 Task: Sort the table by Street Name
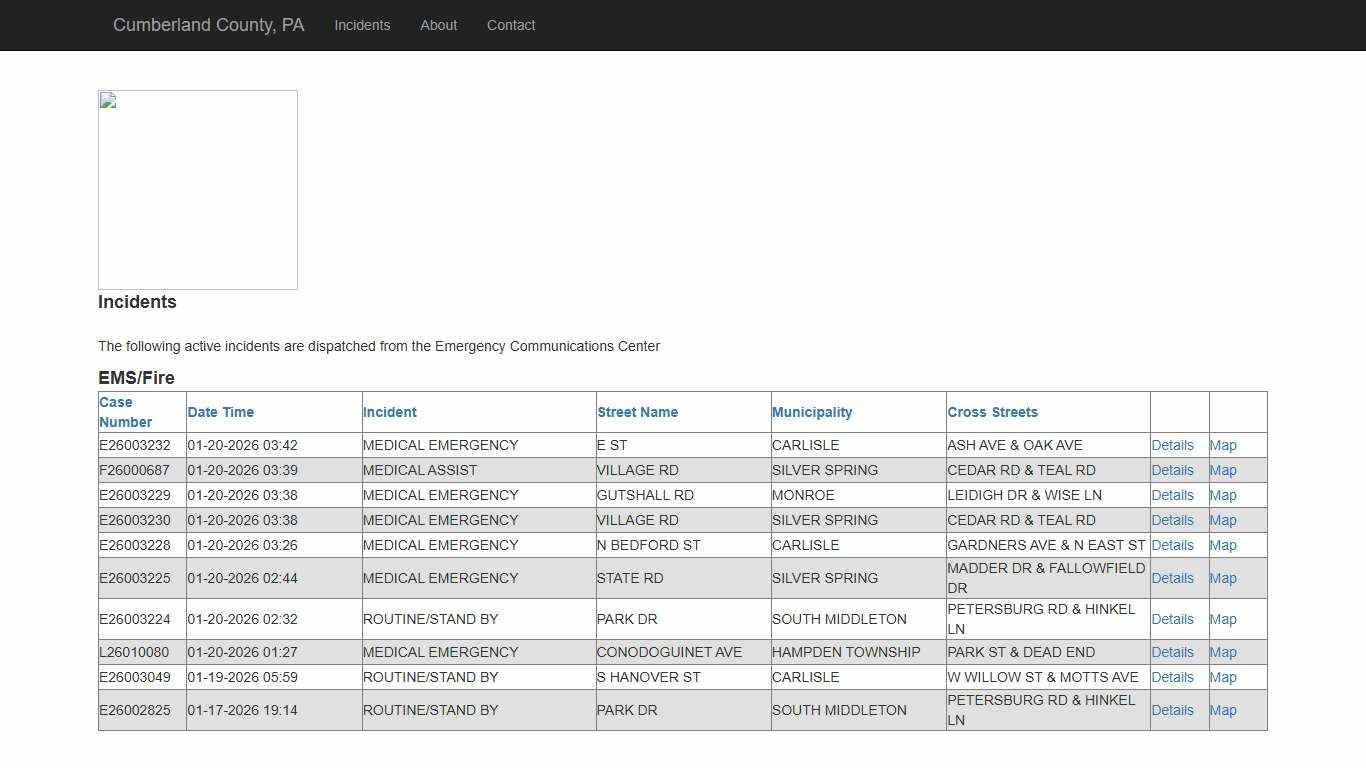637,411
